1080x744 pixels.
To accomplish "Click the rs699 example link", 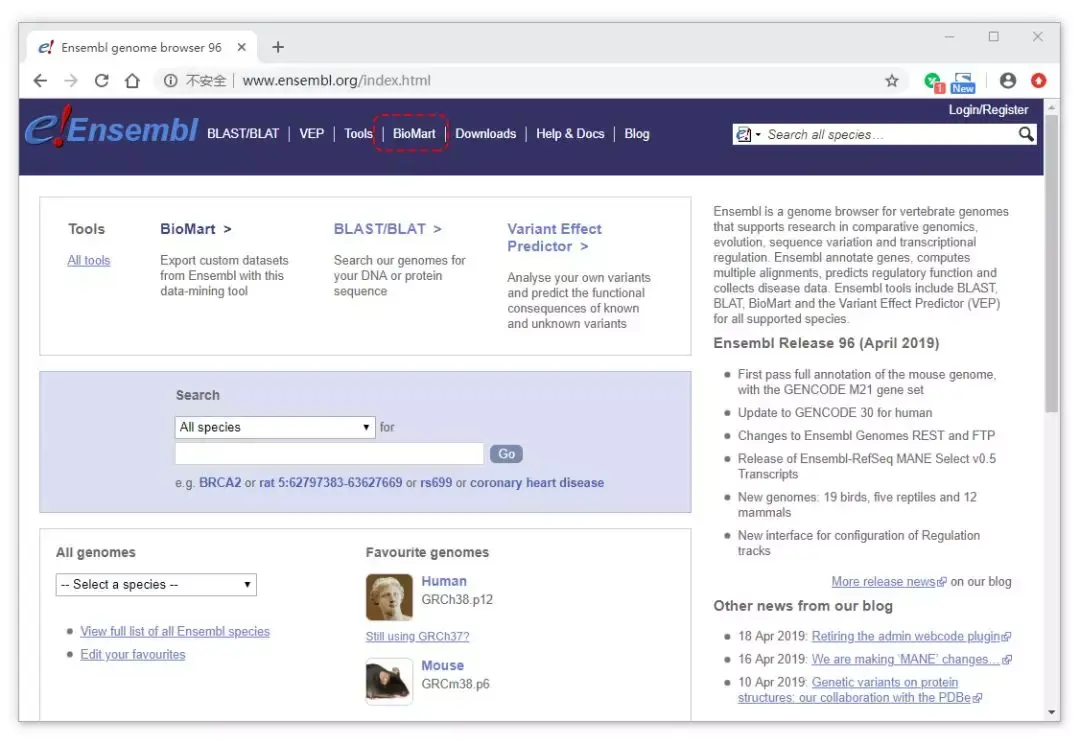I will [x=436, y=483].
